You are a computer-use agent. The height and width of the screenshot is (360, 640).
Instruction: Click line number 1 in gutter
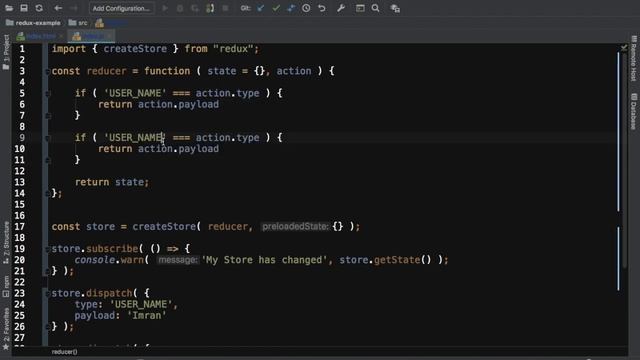22,49
